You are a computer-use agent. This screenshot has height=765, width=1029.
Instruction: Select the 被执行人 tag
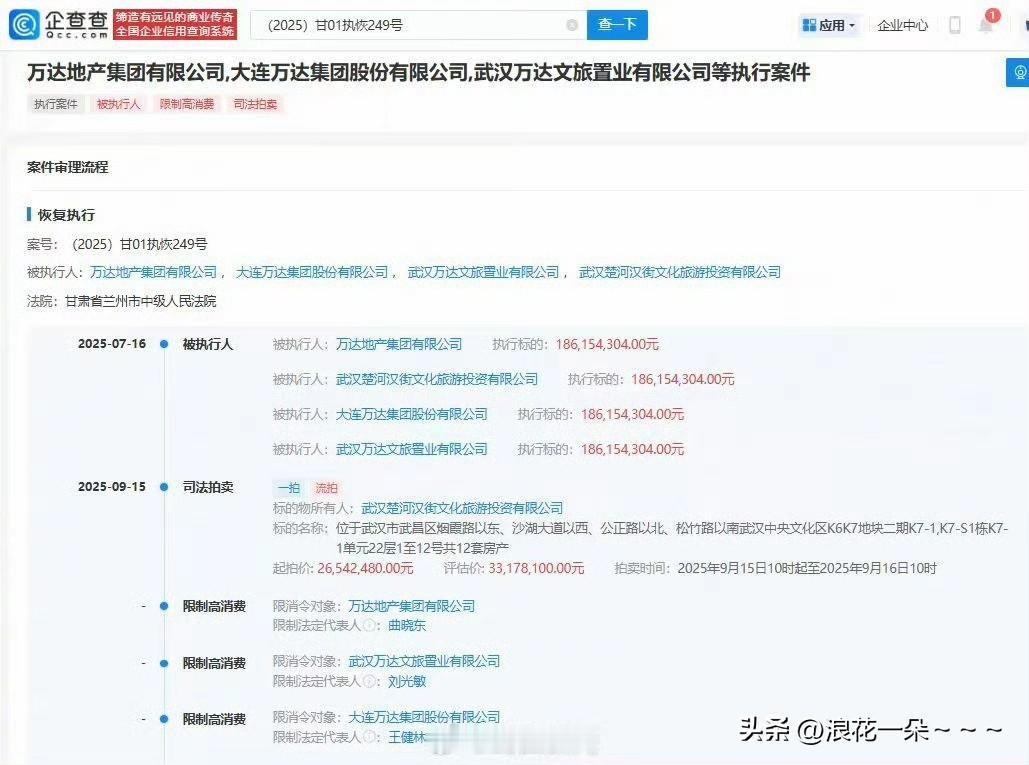click(x=119, y=104)
